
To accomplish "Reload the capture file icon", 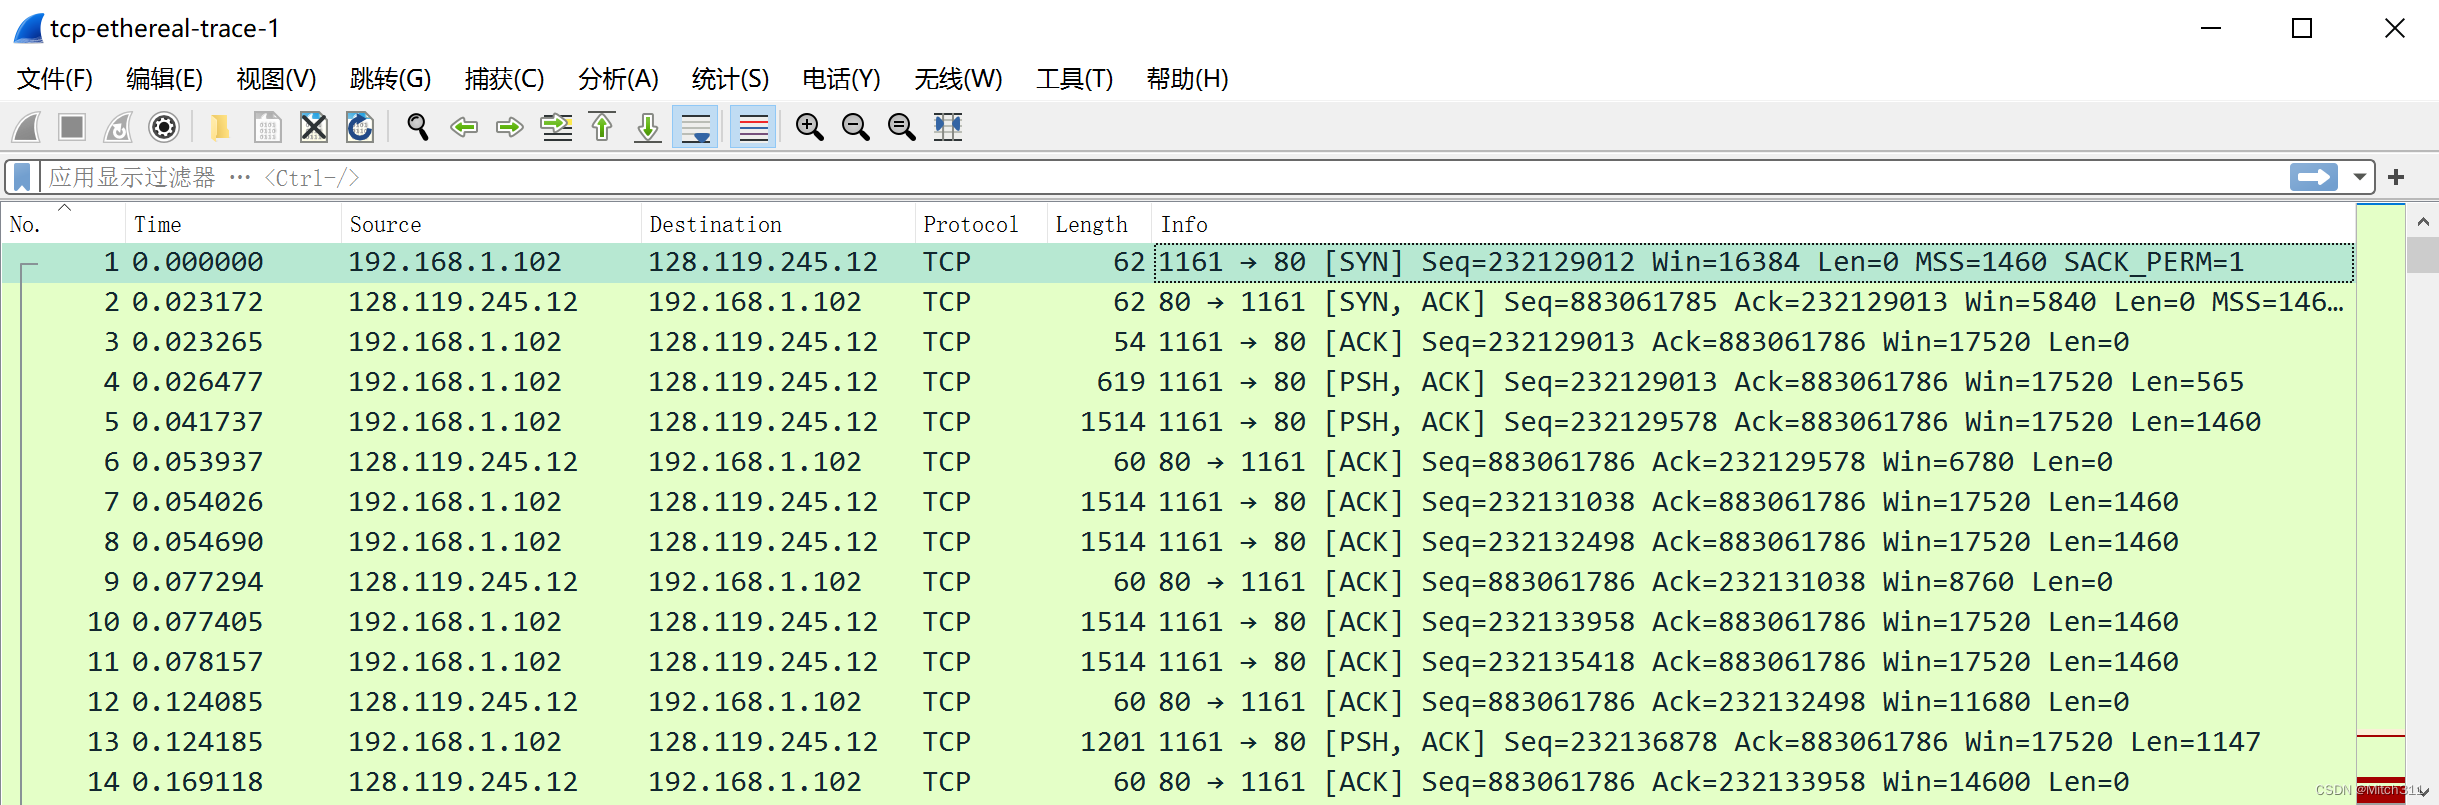I will pos(360,127).
